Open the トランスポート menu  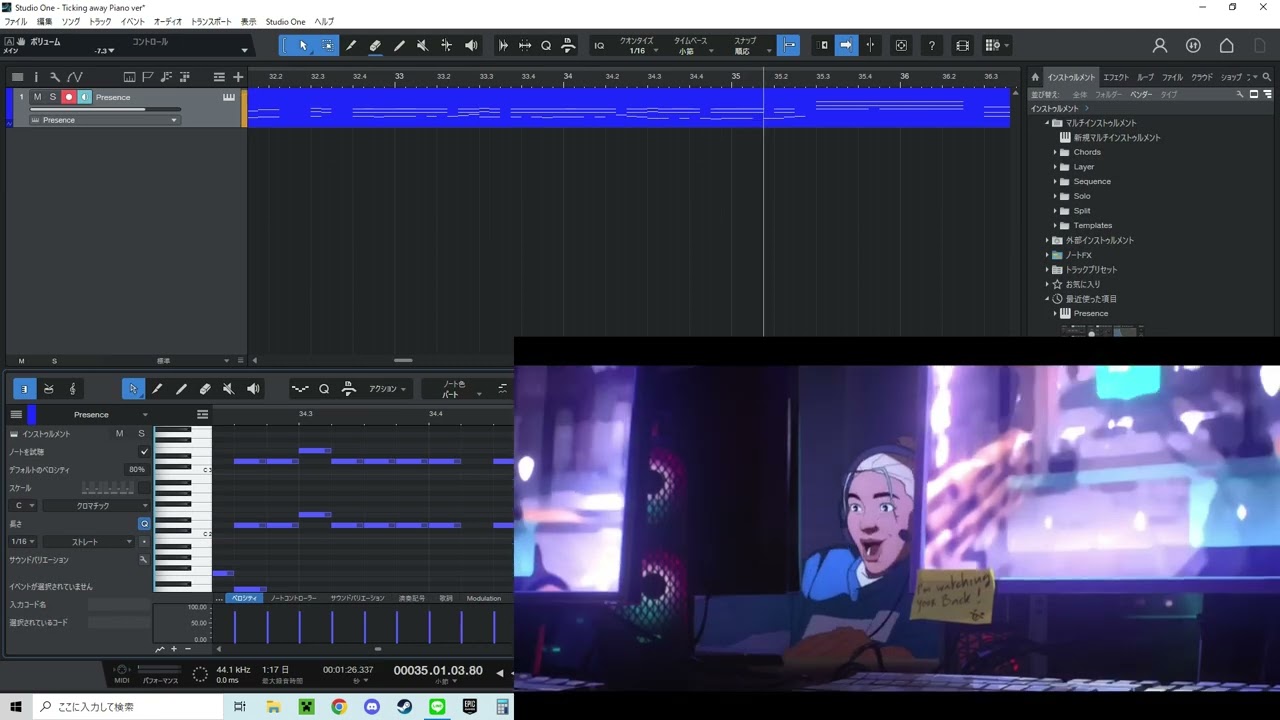[x=211, y=21]
